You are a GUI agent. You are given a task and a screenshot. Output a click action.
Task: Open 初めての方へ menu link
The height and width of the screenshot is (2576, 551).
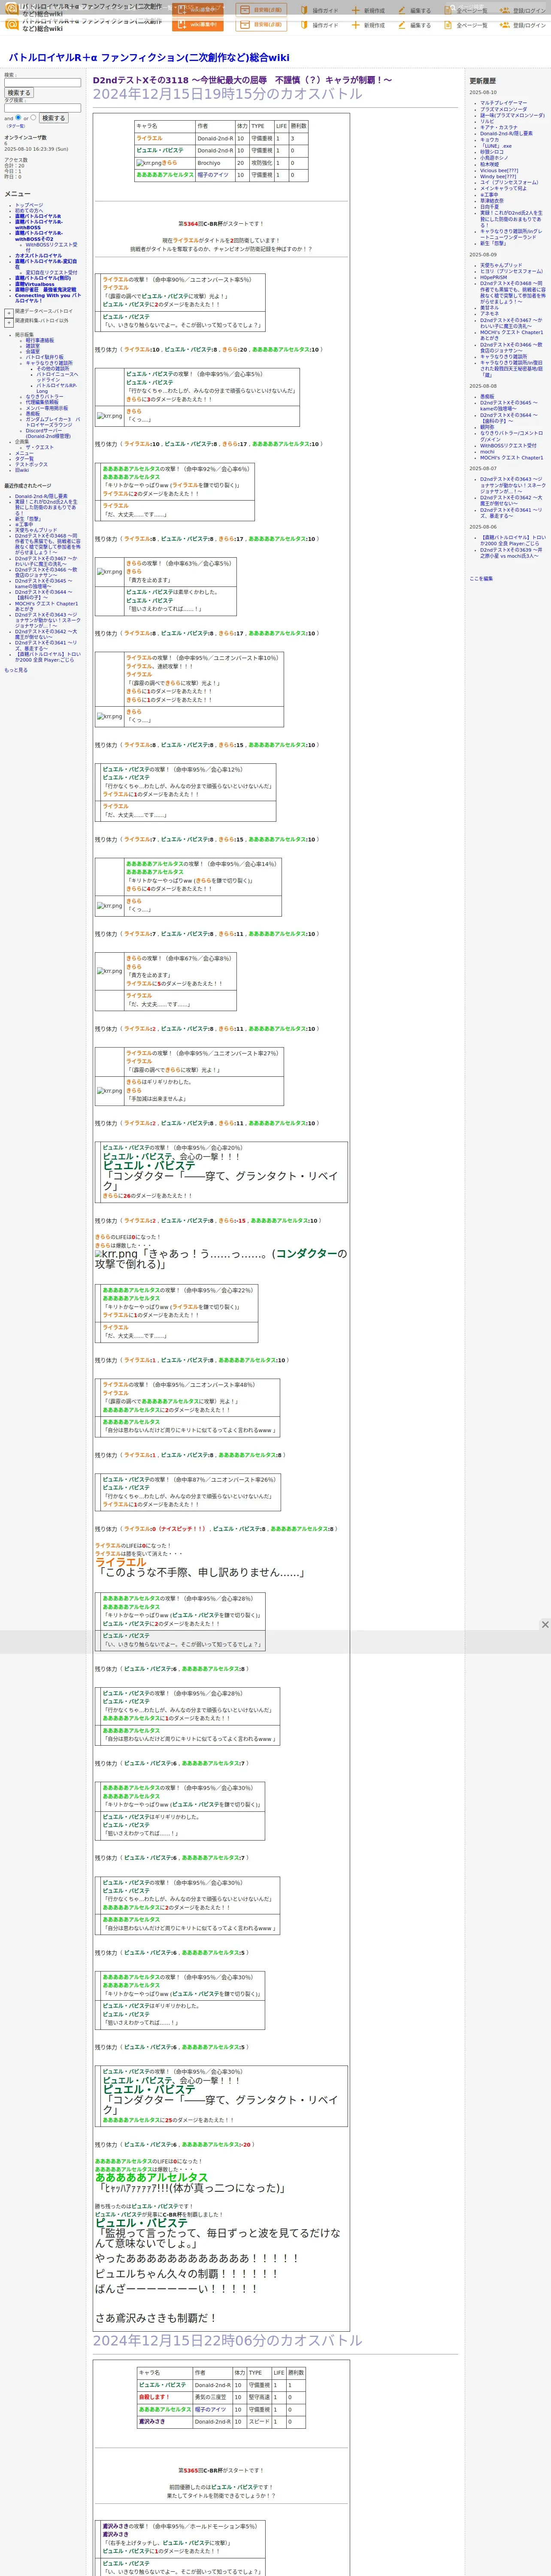pos(29,210)
